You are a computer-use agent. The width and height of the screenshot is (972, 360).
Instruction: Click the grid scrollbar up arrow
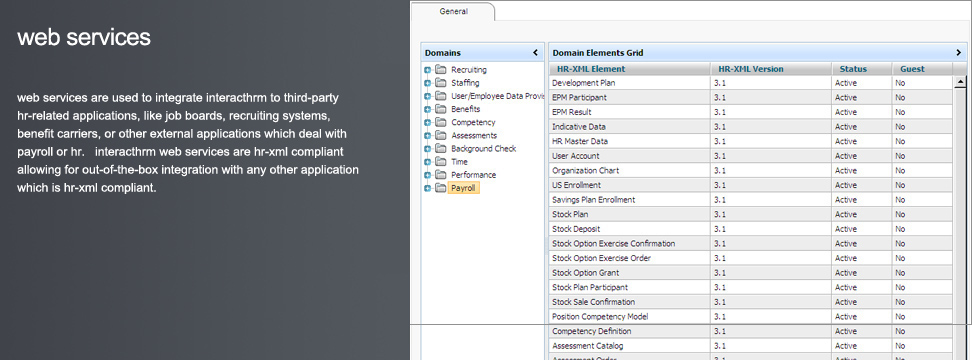pos(960,82)
